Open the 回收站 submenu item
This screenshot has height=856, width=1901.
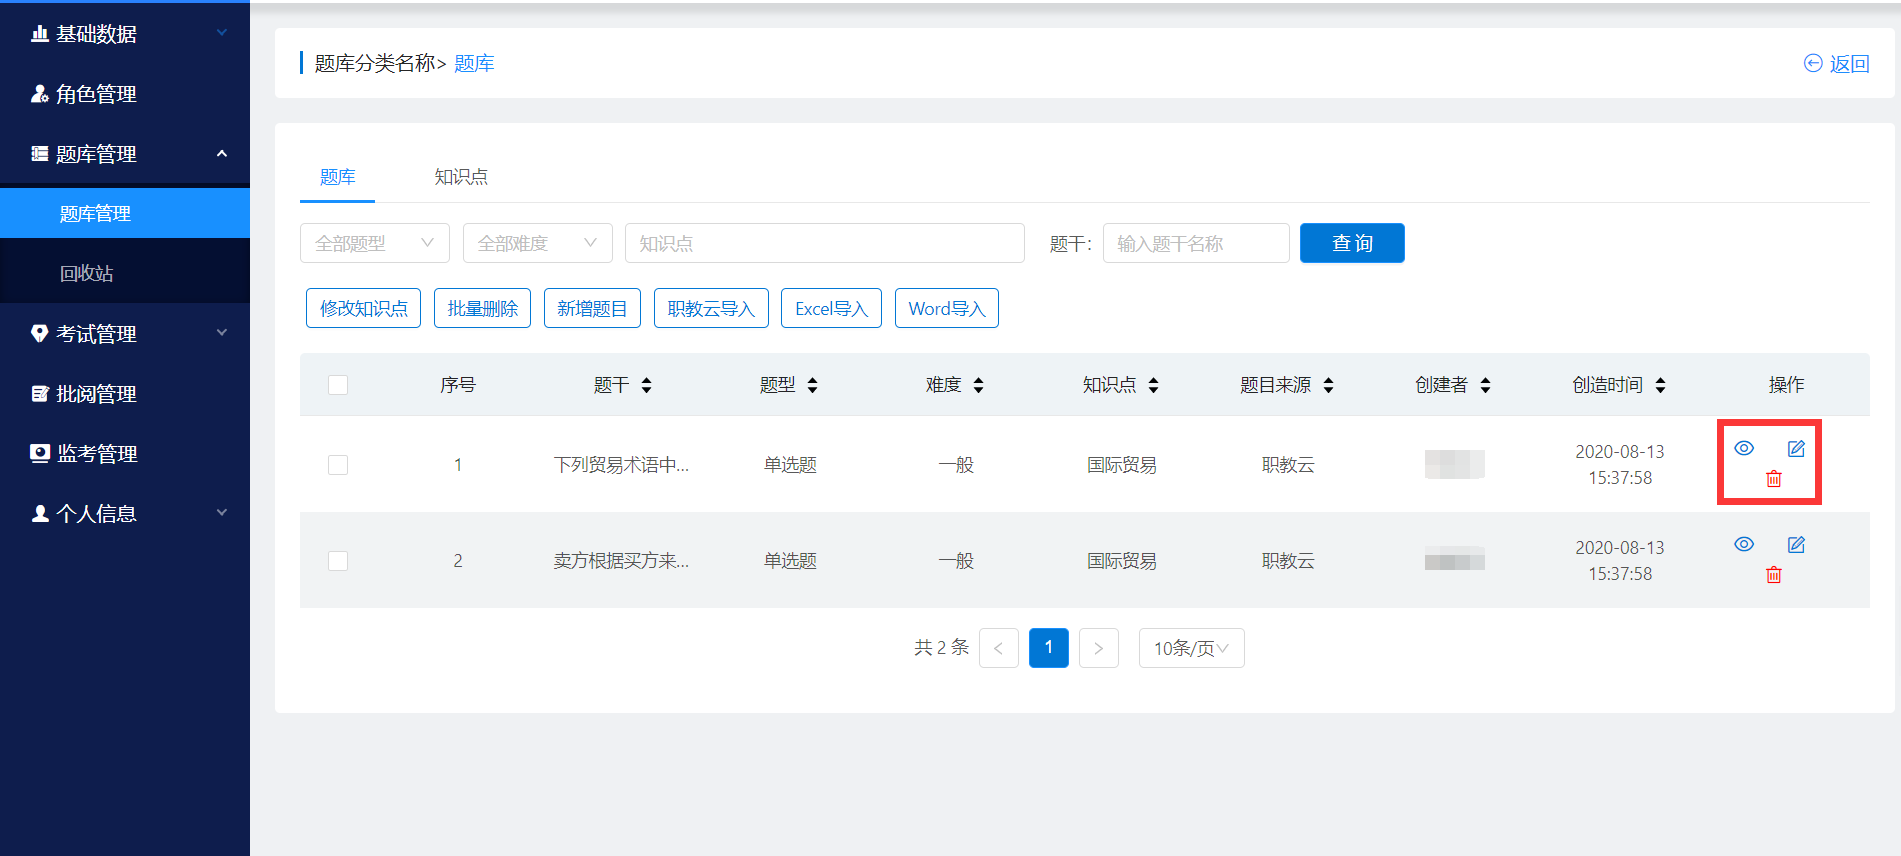point(125,273)
